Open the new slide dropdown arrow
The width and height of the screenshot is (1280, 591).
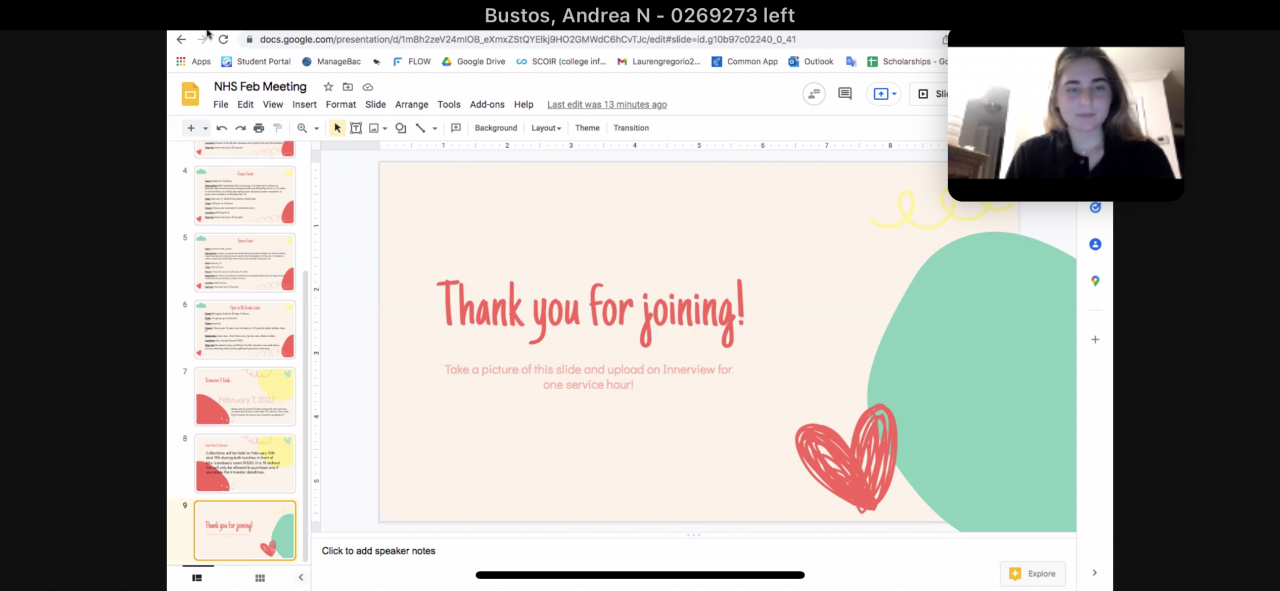pyautogui.click(x=206, y=128)
